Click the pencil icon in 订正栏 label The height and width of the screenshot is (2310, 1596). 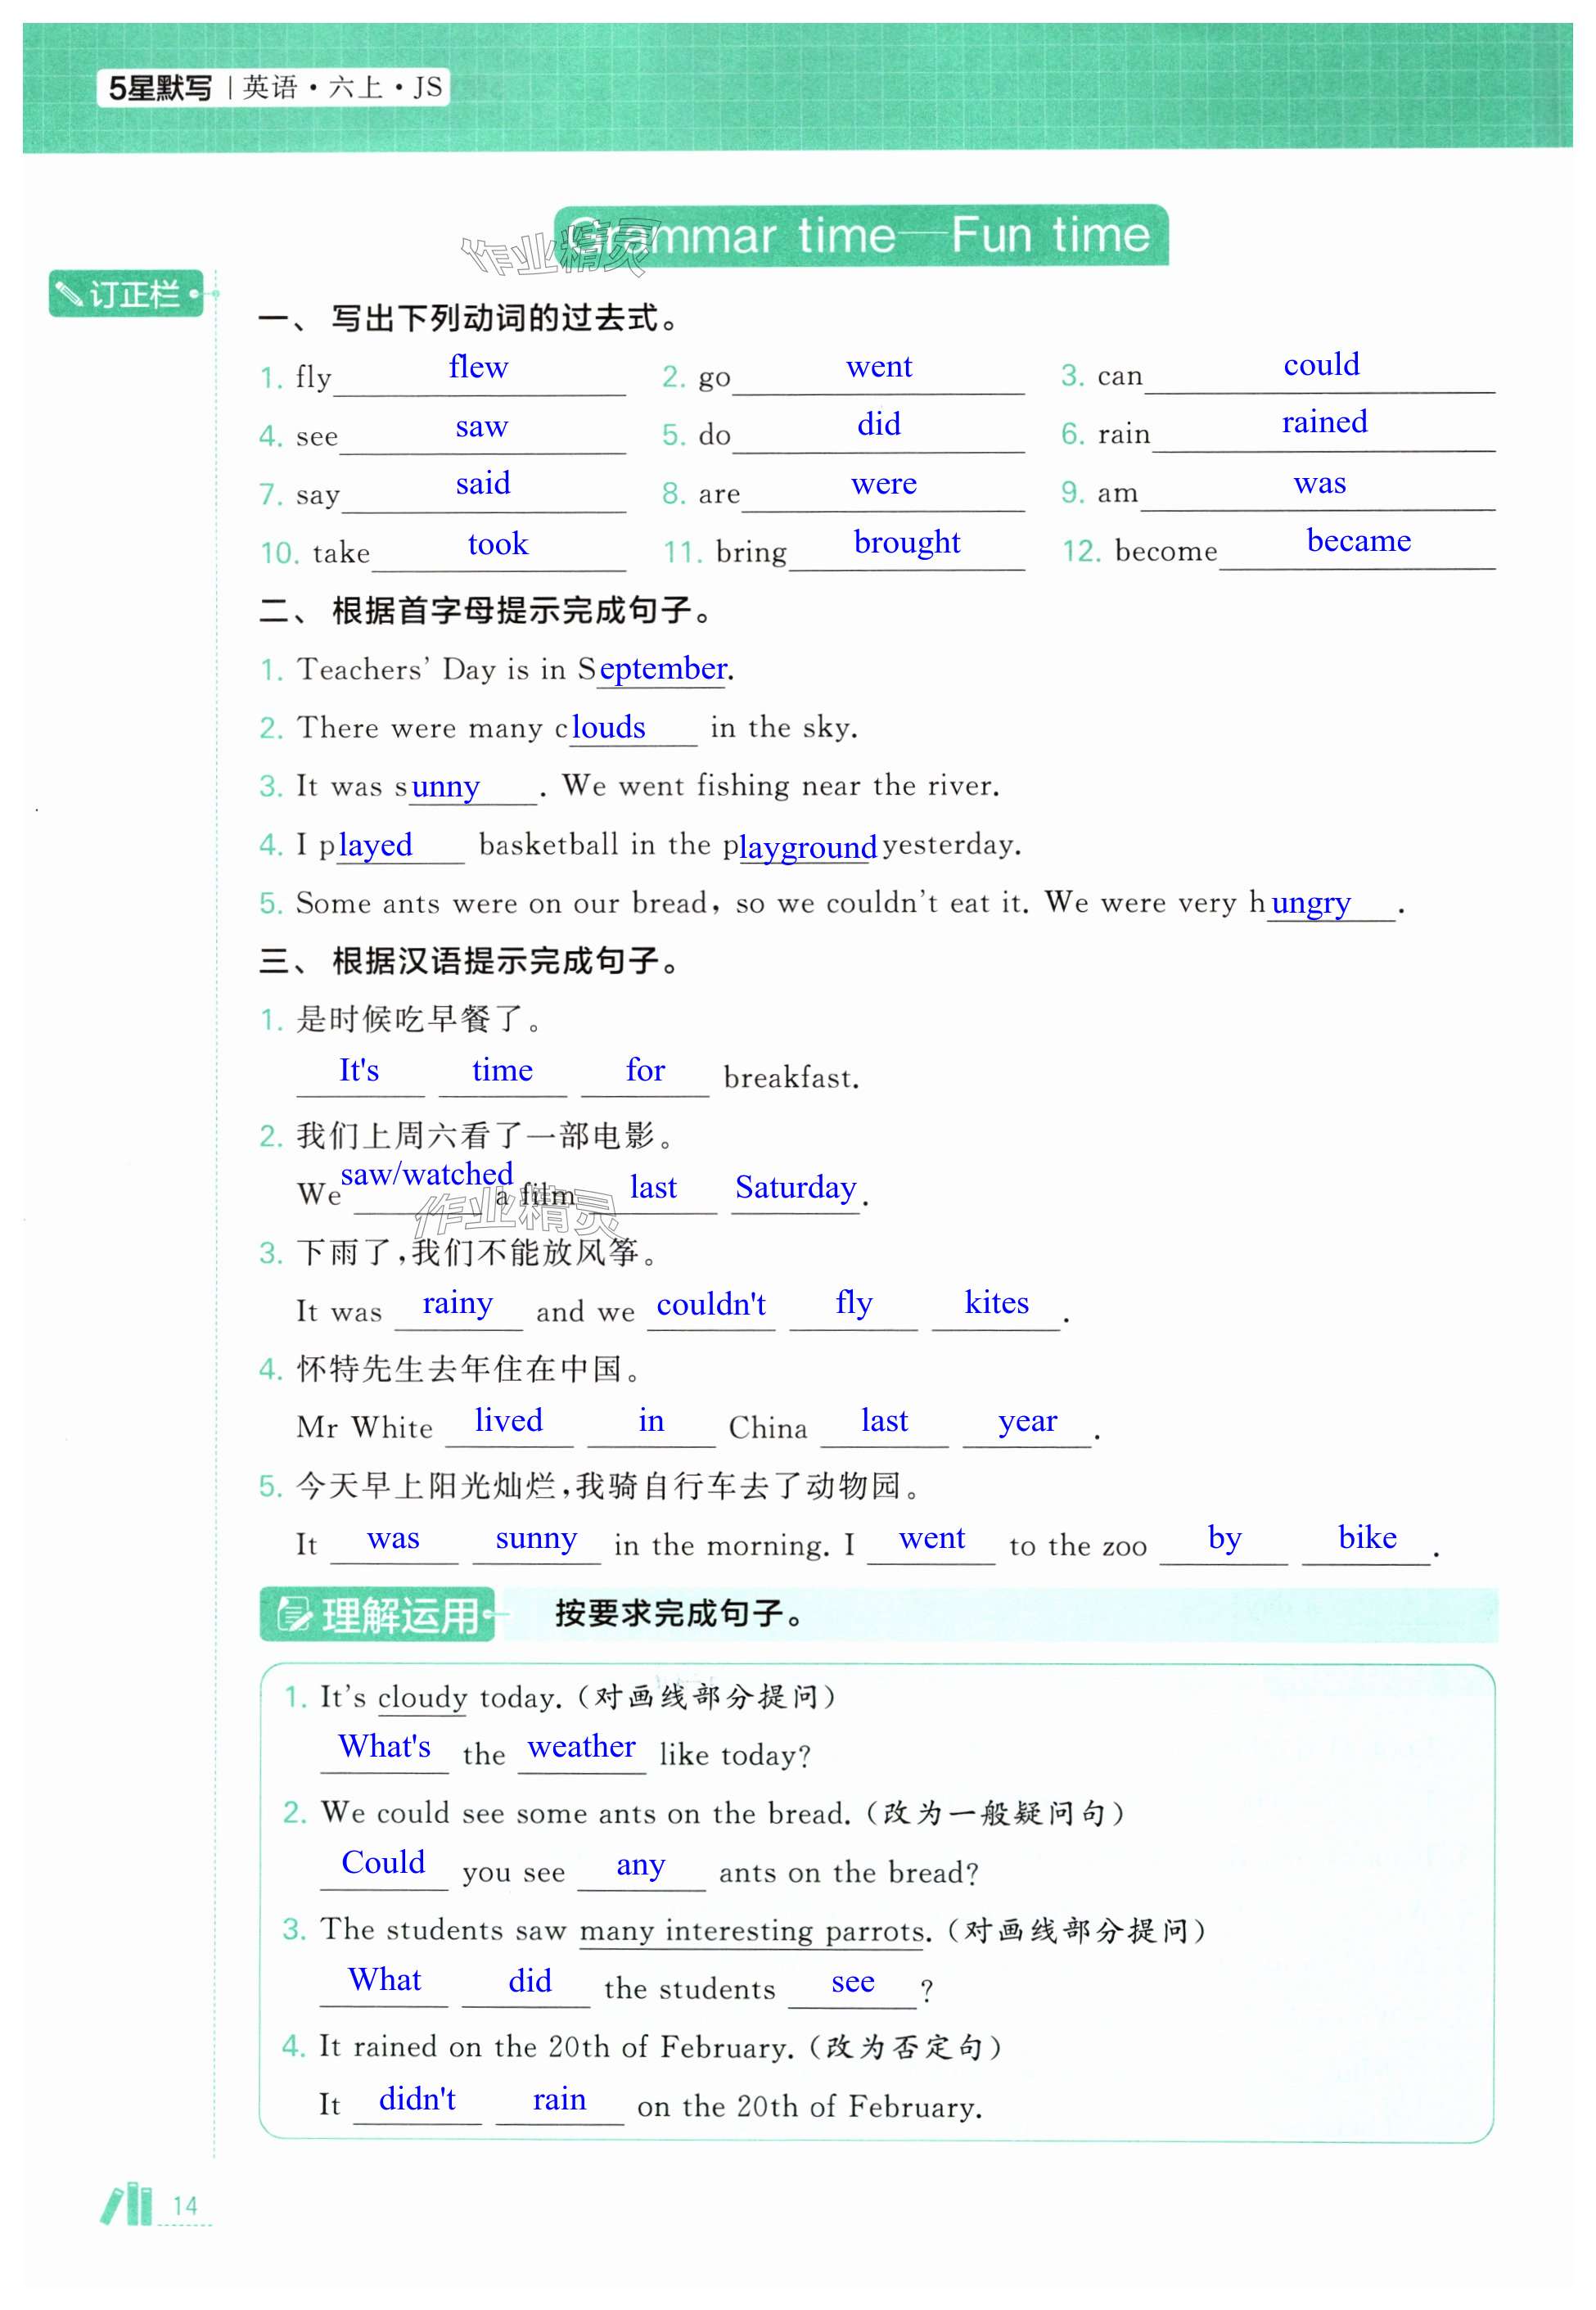point(70,294)
